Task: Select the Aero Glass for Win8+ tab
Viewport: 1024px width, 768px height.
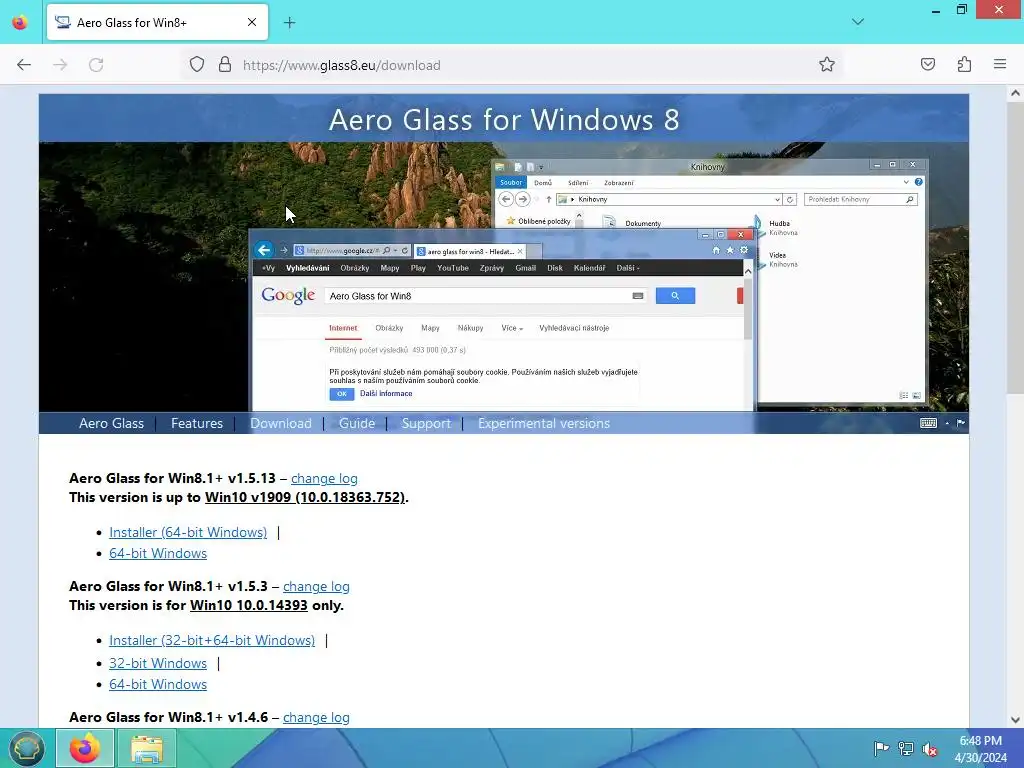Action: pos(157,22)
